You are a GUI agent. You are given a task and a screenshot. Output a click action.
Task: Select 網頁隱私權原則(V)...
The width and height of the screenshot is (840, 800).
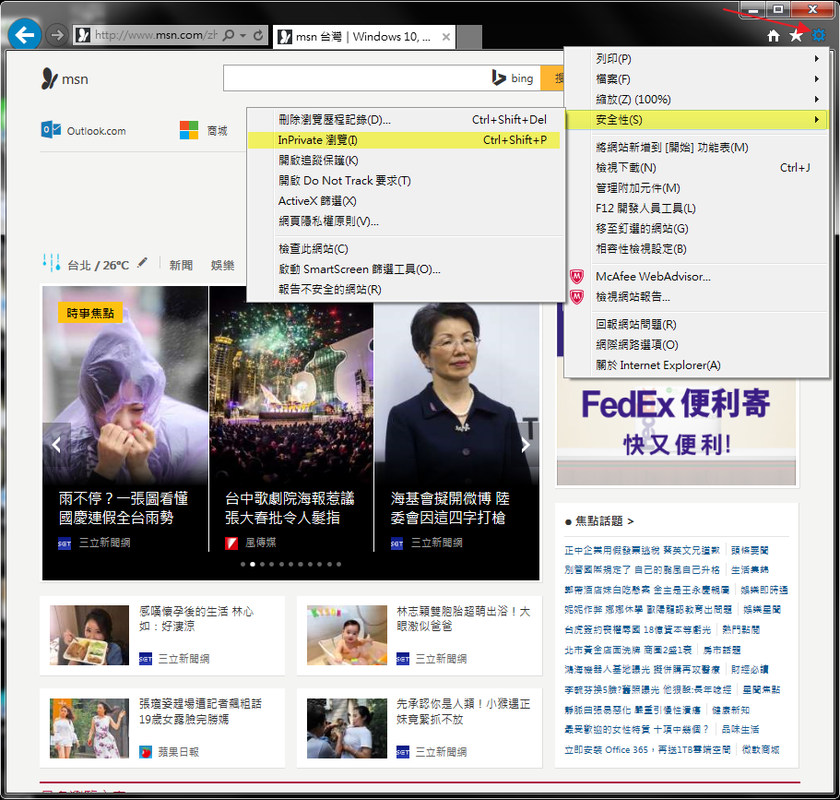click(x=405, y=221)
